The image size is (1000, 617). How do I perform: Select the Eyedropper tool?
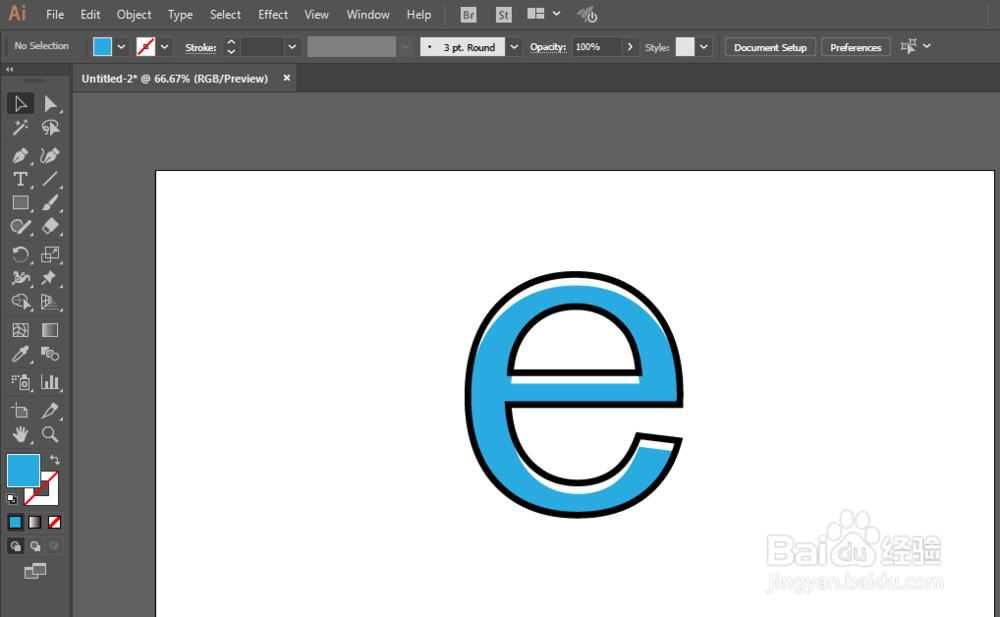pyautogui.click(x=20, y=354)
